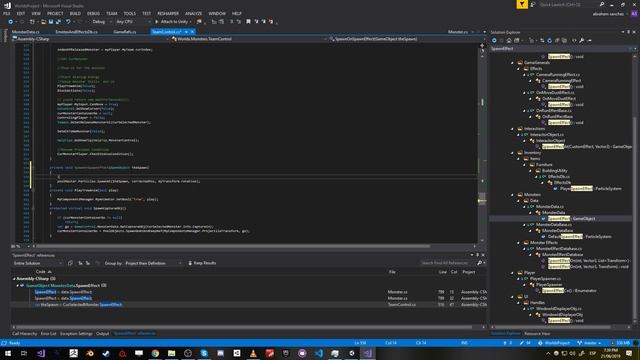Toggle bookmark icon in toolbar
640x360 pixels.
coord(248,22)
